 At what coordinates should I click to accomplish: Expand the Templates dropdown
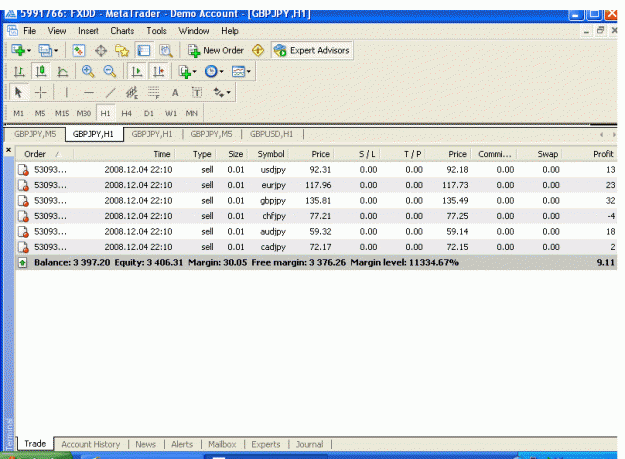click(248, 72)
